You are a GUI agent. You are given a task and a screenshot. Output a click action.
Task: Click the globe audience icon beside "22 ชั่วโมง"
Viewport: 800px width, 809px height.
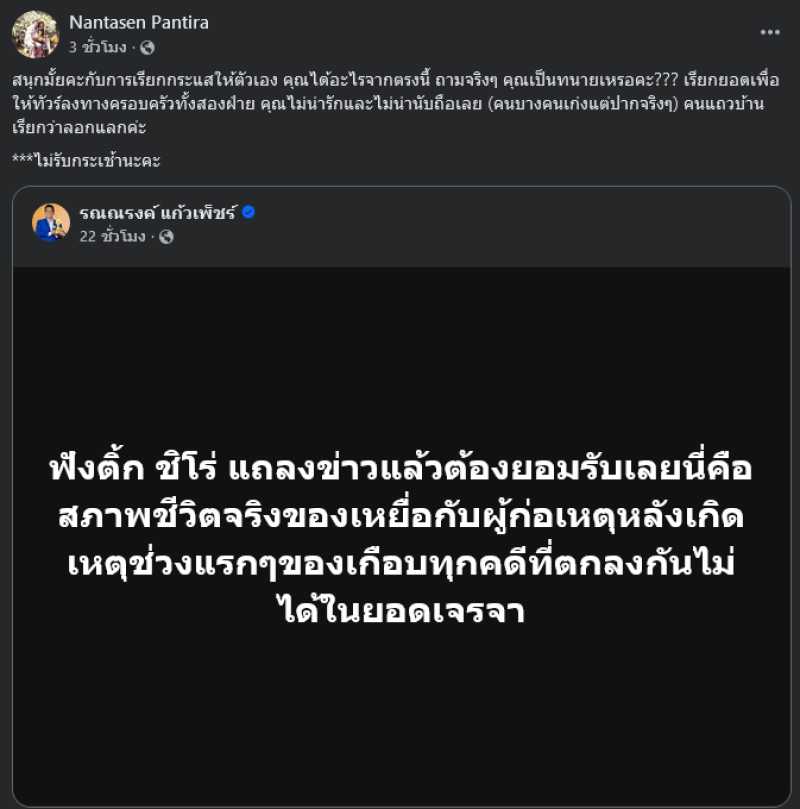pyautogui.click(x=166, y=237)
